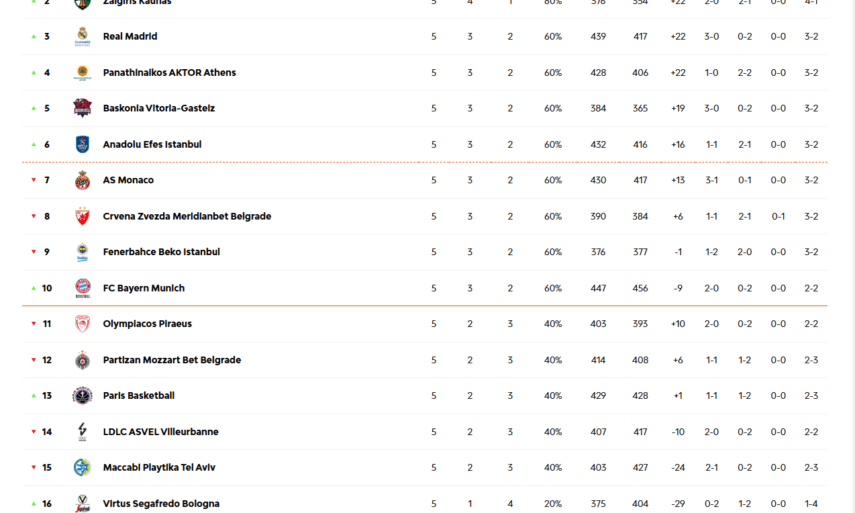Click the Partizan Mozzart Bet logo
This screenshot has width=855, height=513.
82,360
